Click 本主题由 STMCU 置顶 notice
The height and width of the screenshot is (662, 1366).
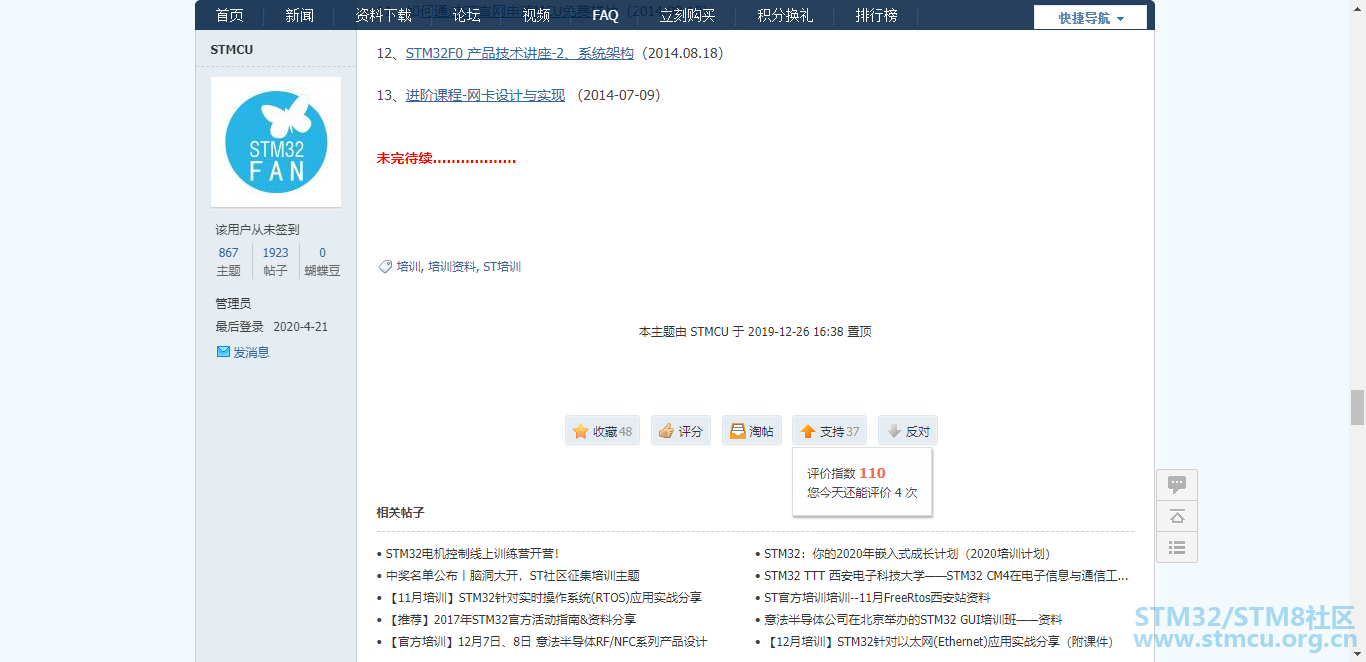pyautogui.click(x=755, y=331)
